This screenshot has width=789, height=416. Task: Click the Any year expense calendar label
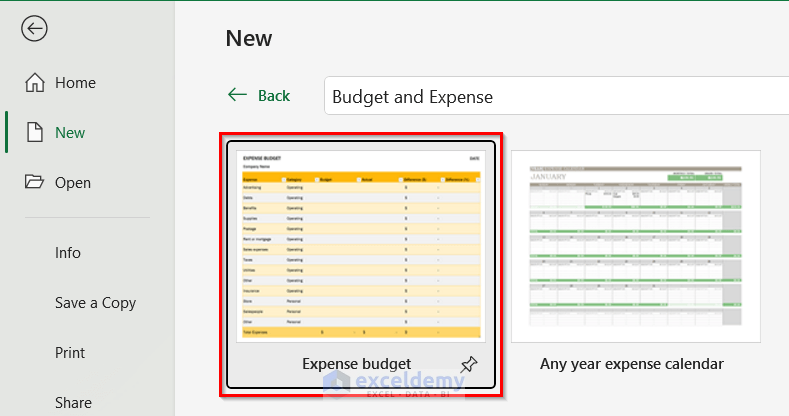631,364
